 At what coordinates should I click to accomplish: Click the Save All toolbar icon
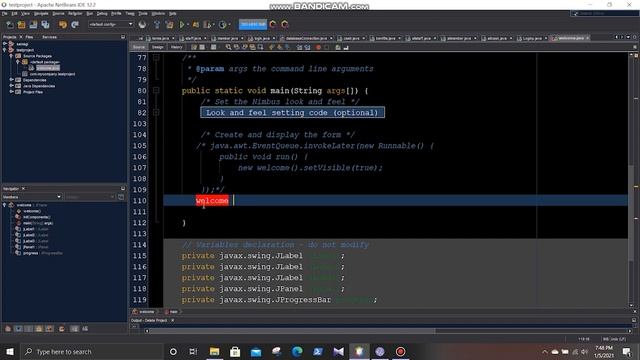[x=45, y=25]
